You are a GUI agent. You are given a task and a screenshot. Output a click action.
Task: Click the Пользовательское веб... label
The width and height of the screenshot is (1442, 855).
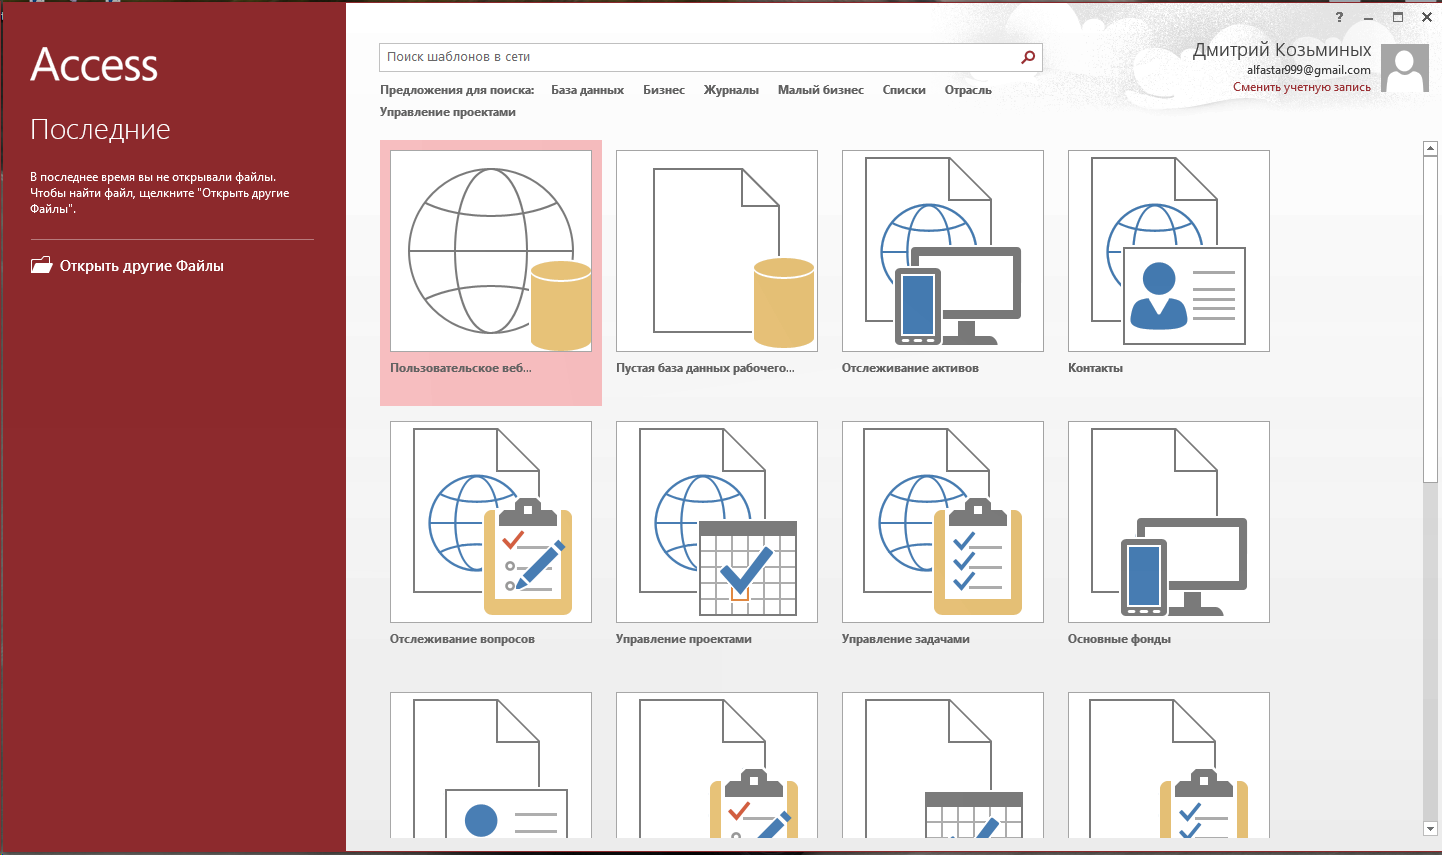pos(461,368)
